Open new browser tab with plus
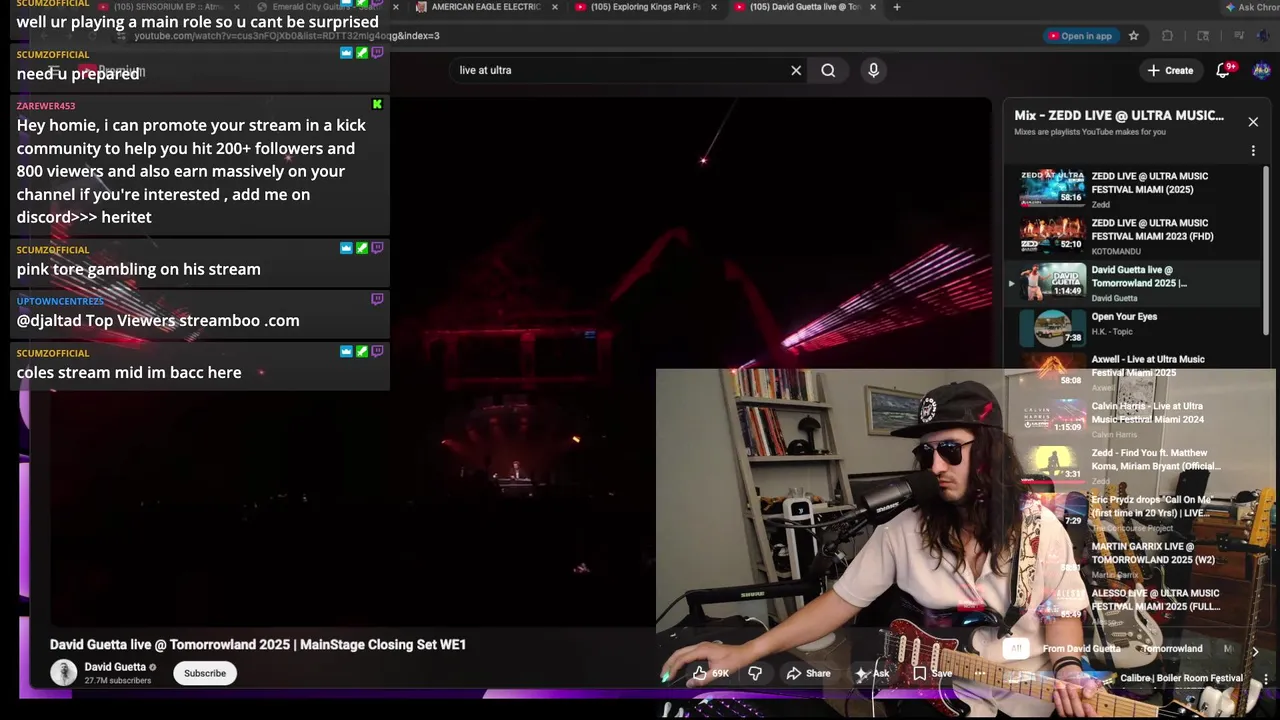Viewport: 1280px width, 720px height. point(896,7)
